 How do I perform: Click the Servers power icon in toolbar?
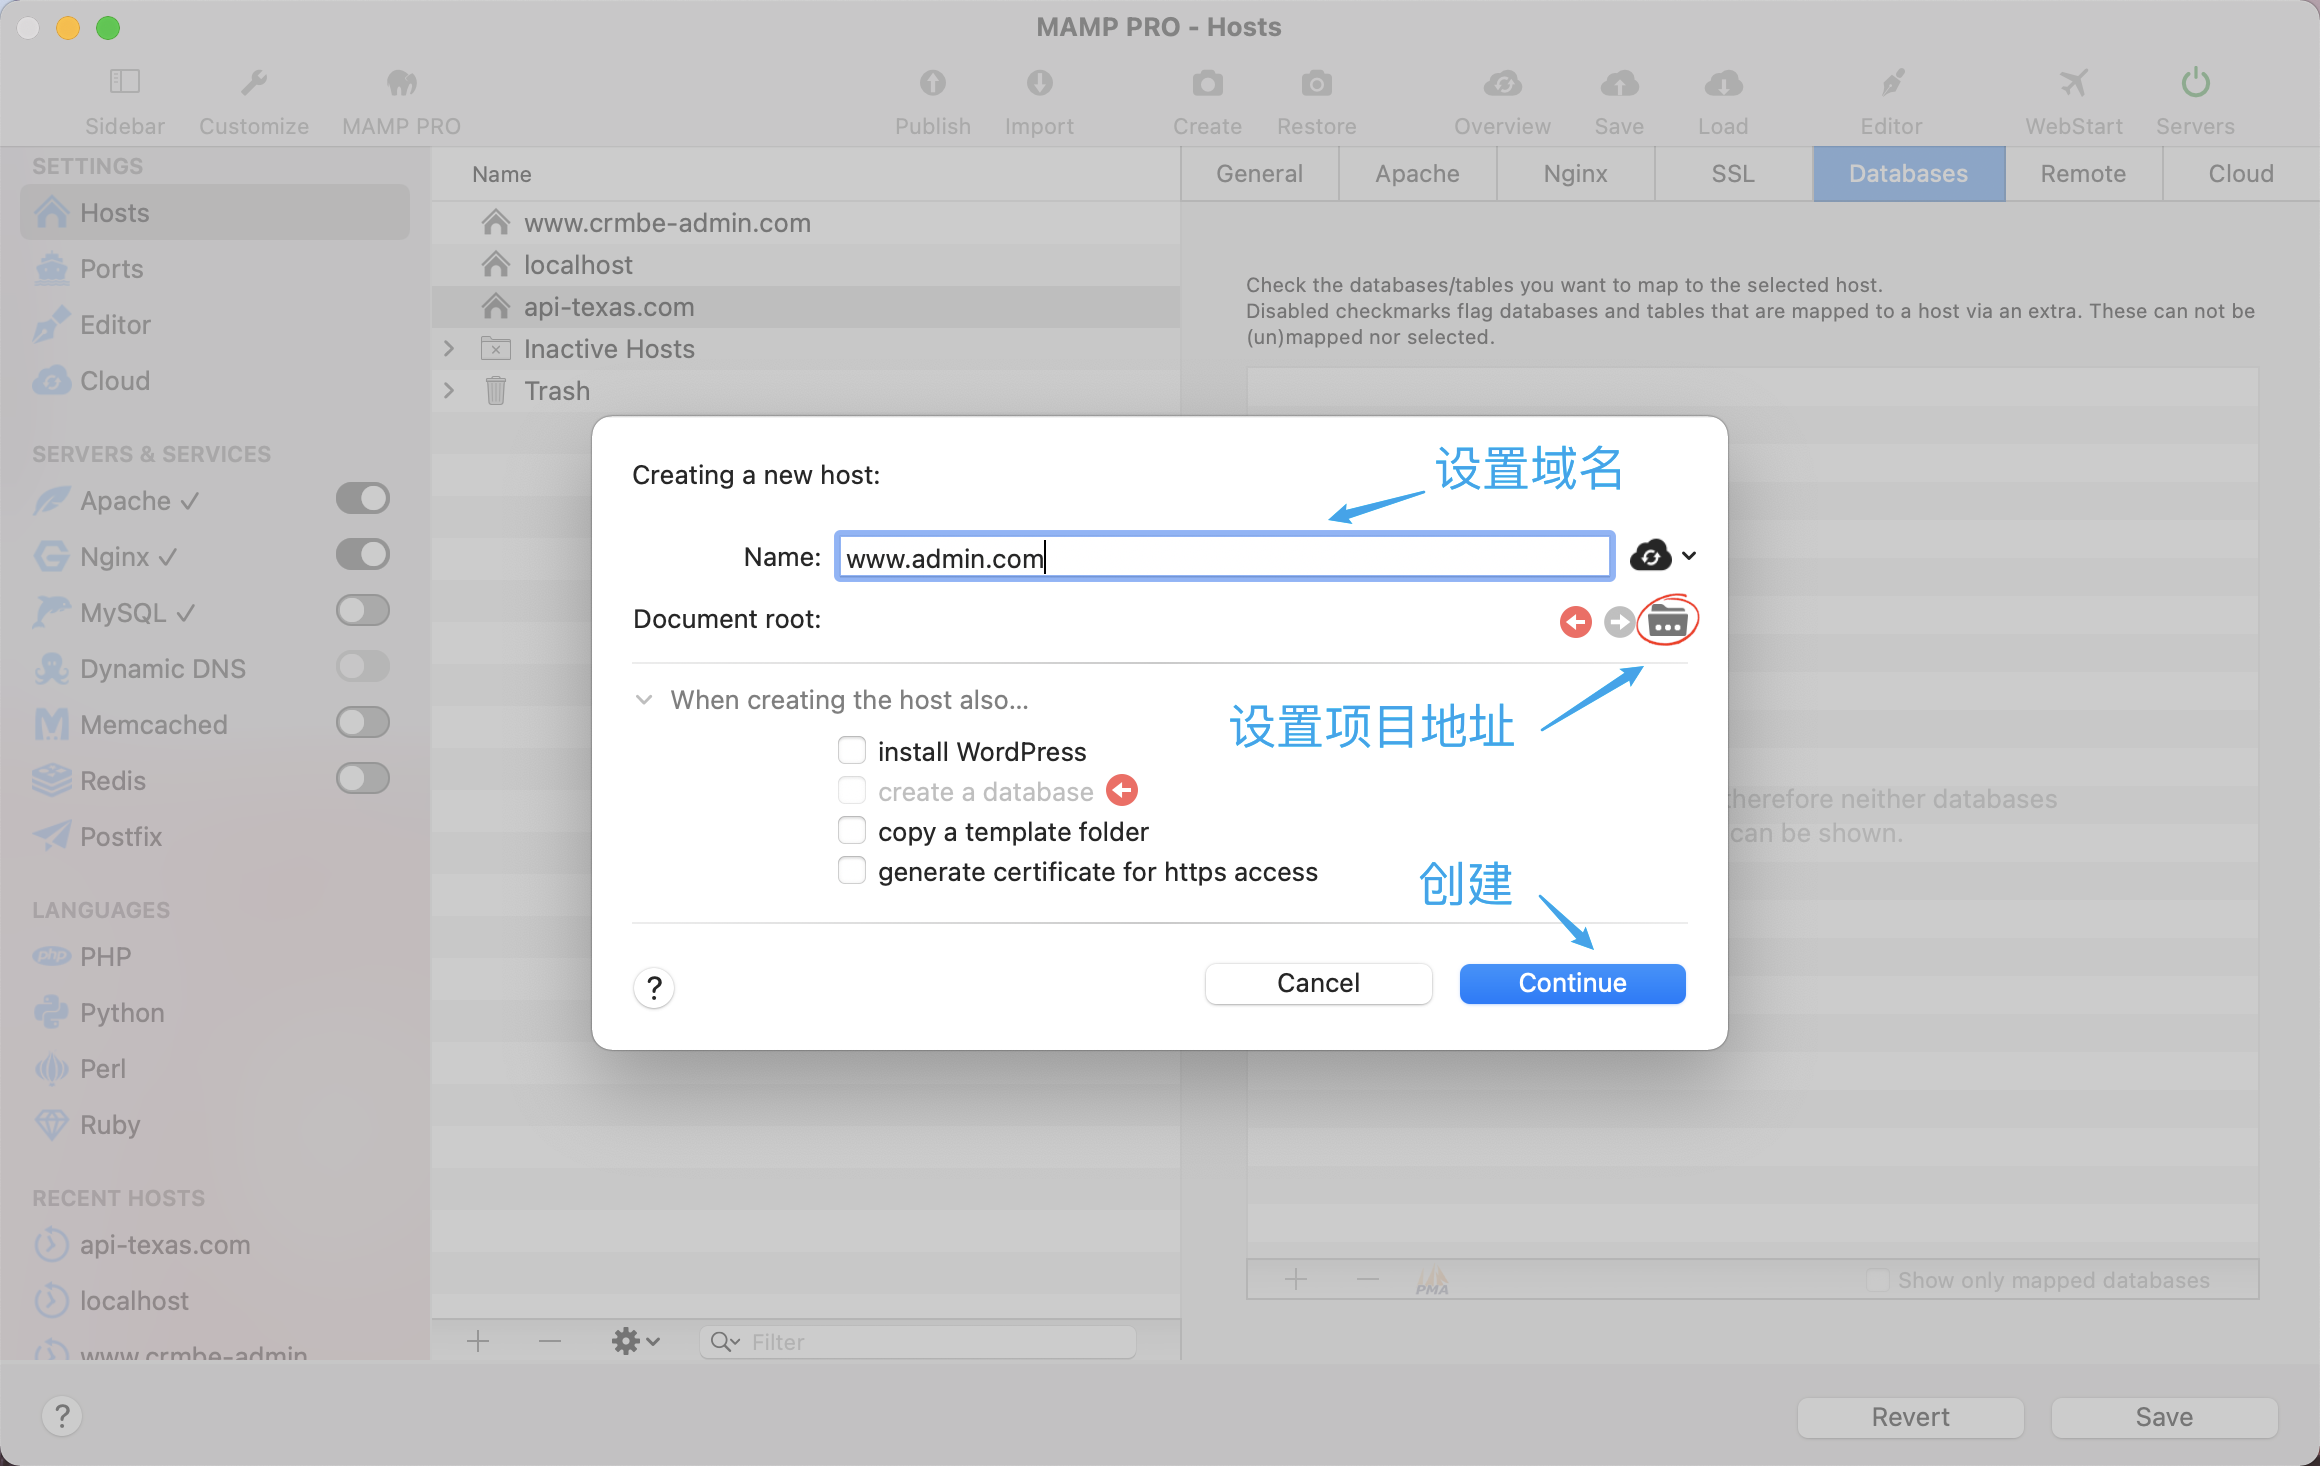click(2195, 83)
